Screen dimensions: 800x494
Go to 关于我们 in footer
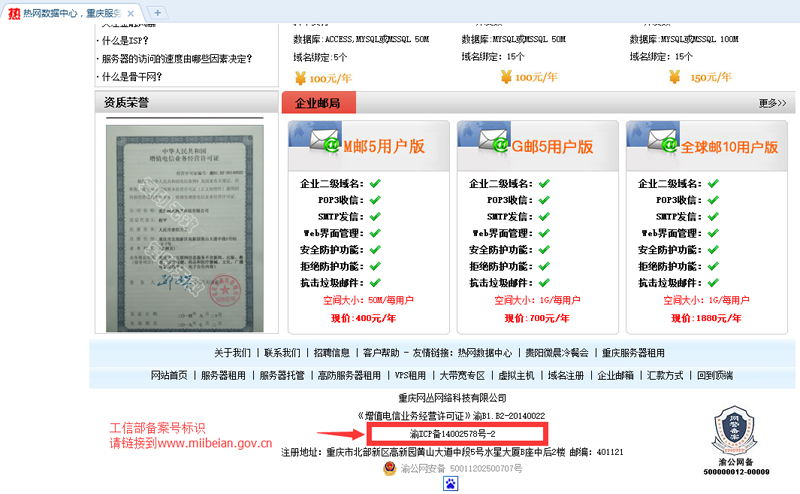(232, 353)
